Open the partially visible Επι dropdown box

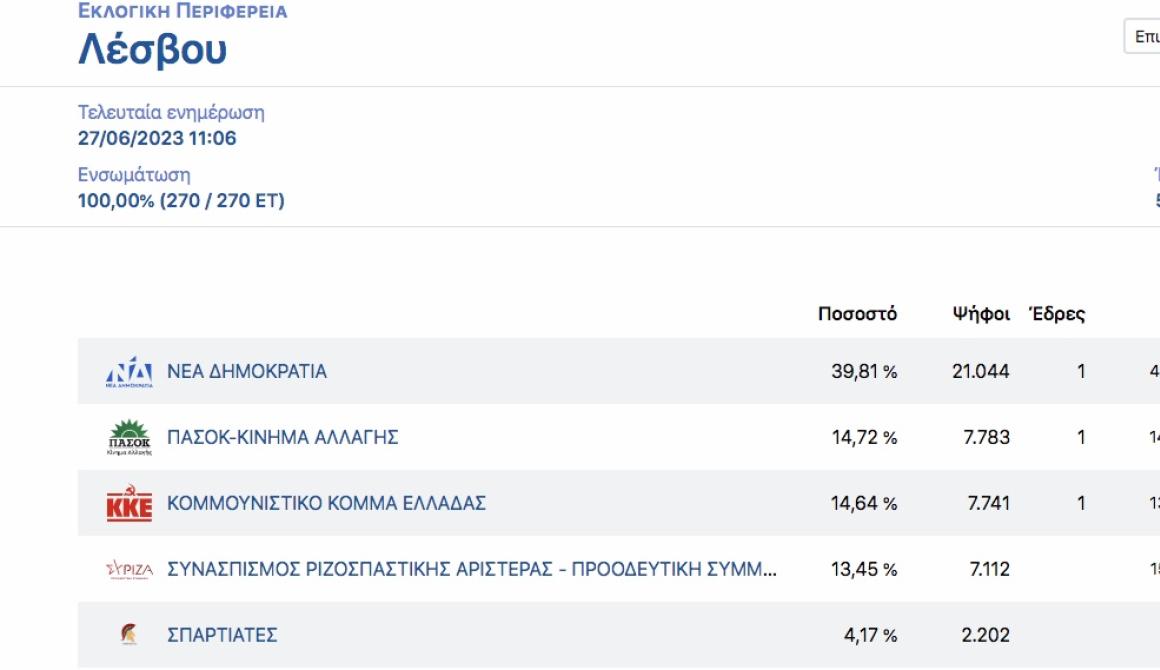1142,36
